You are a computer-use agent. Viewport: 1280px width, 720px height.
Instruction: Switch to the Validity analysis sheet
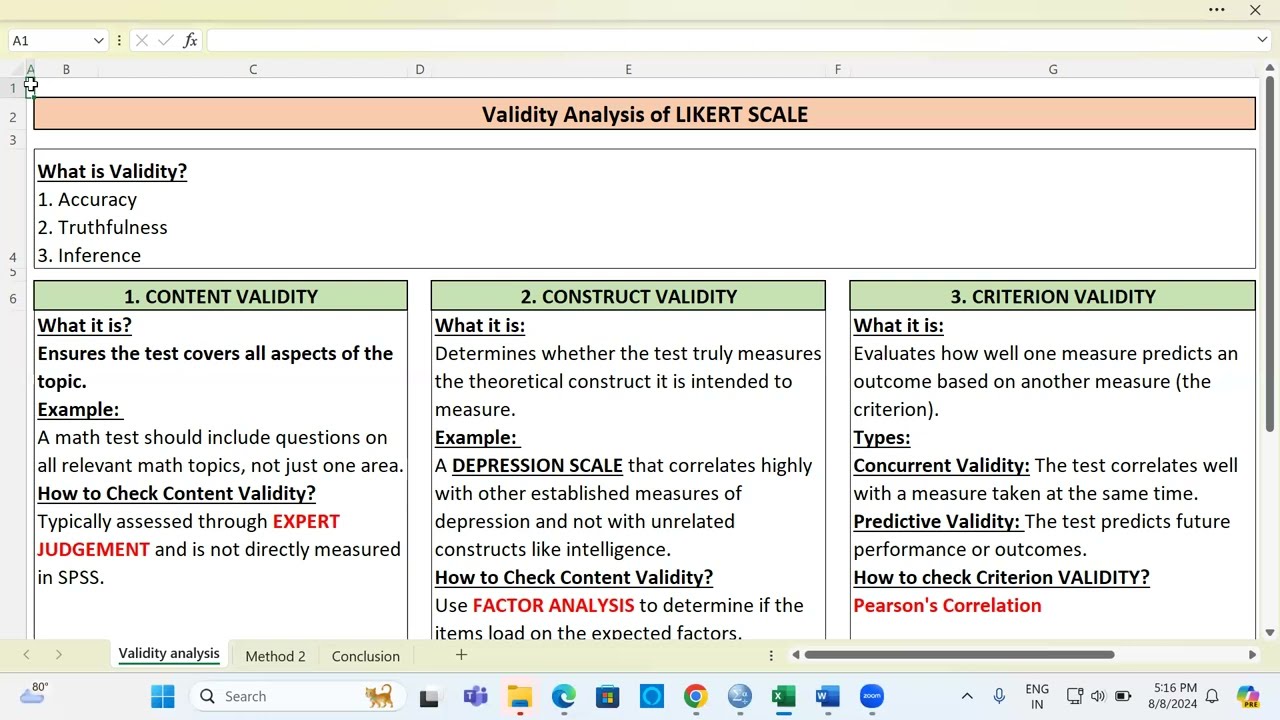point(168,654)
